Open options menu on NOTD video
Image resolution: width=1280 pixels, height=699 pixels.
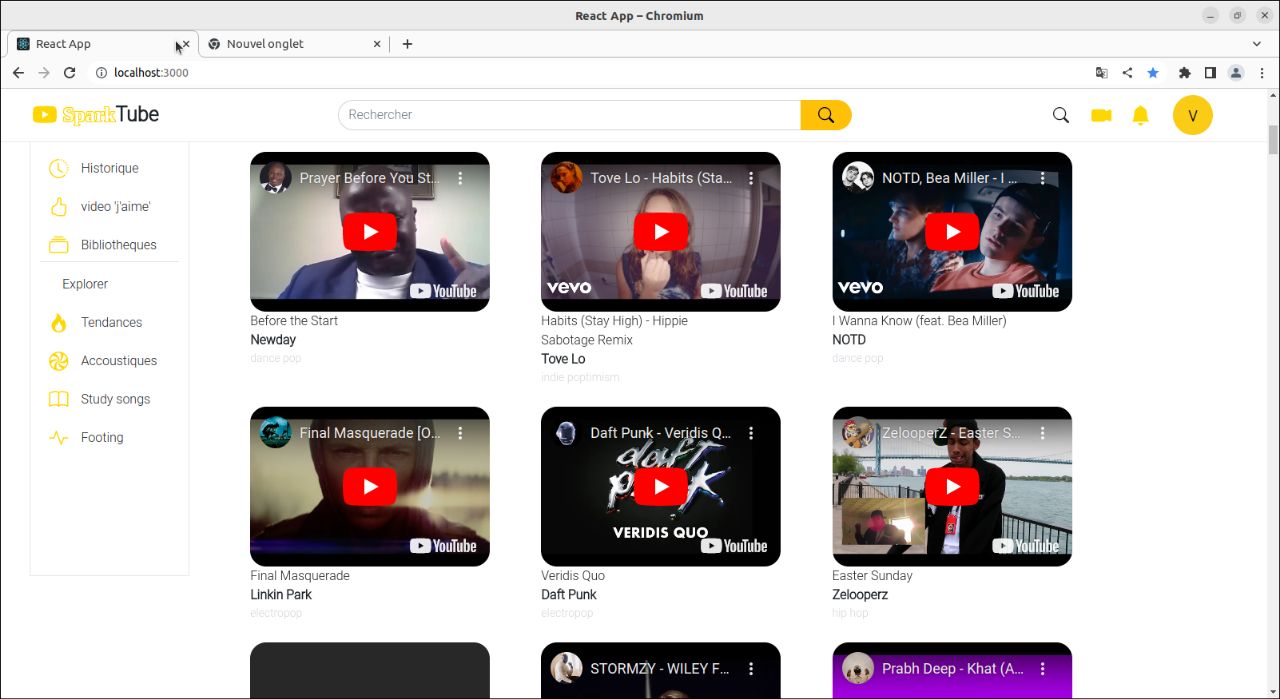1042,178
